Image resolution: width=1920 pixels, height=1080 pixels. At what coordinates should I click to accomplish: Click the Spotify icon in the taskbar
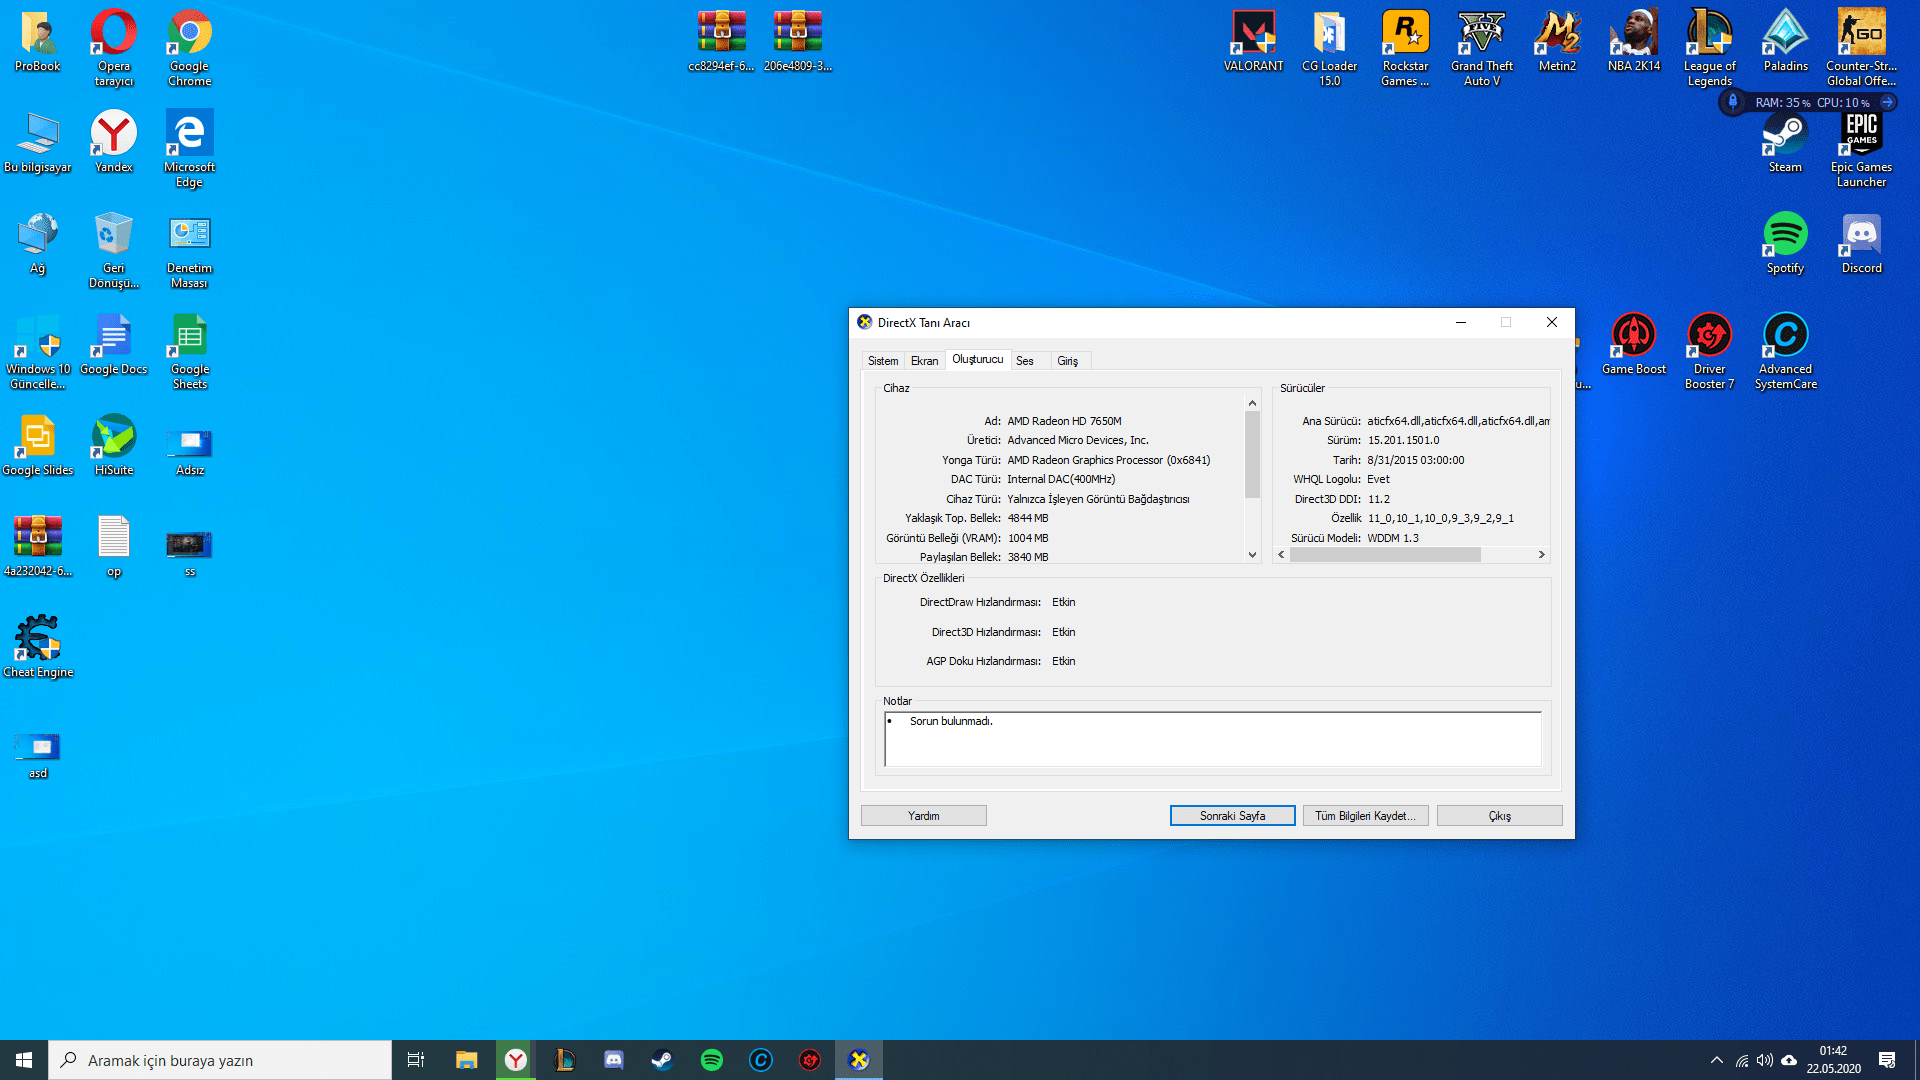(712, 1060)
